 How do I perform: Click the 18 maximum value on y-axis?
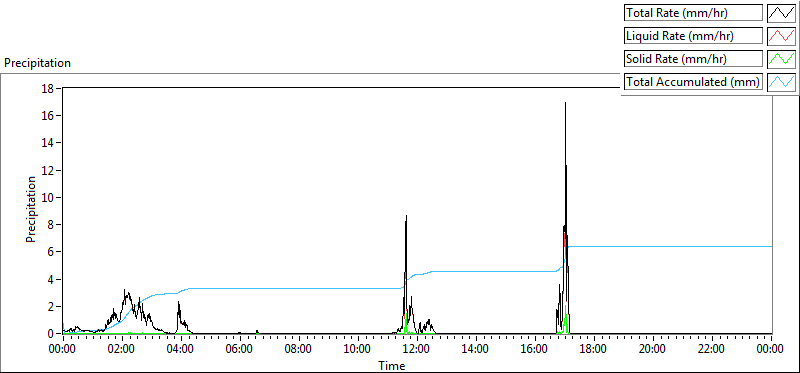click(x=48, y=89)
